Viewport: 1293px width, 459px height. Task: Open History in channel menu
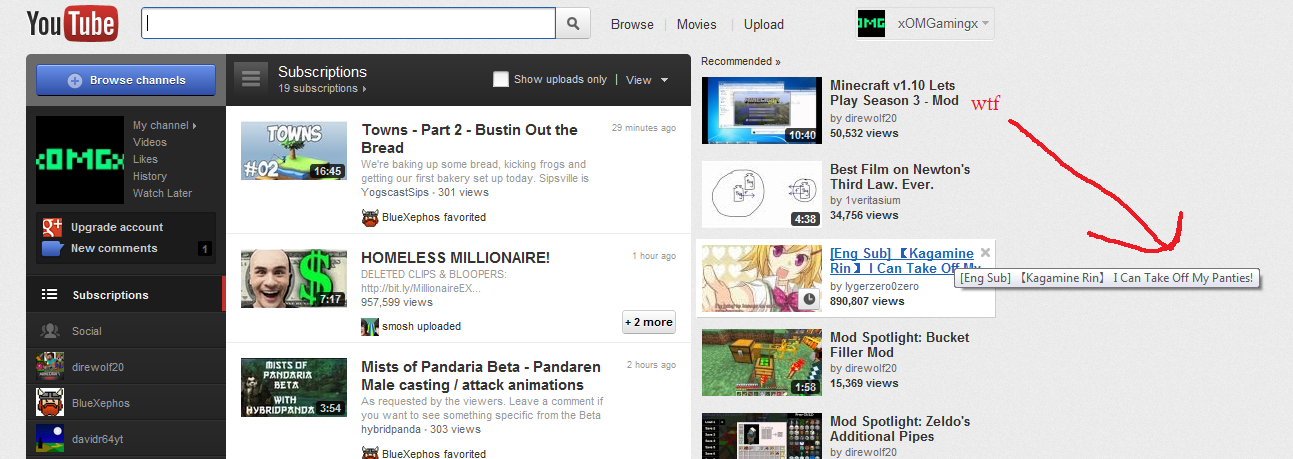(150, 176)
